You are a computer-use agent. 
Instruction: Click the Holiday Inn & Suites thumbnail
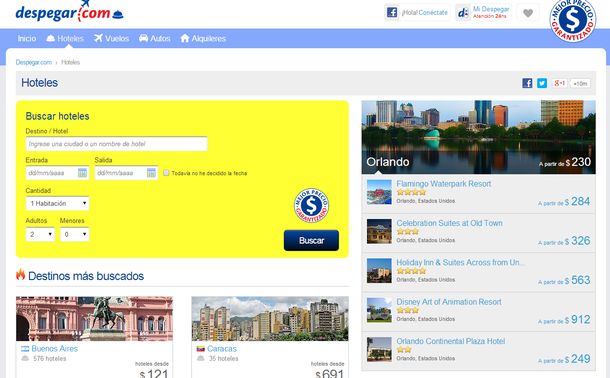(x=379, y=271)
